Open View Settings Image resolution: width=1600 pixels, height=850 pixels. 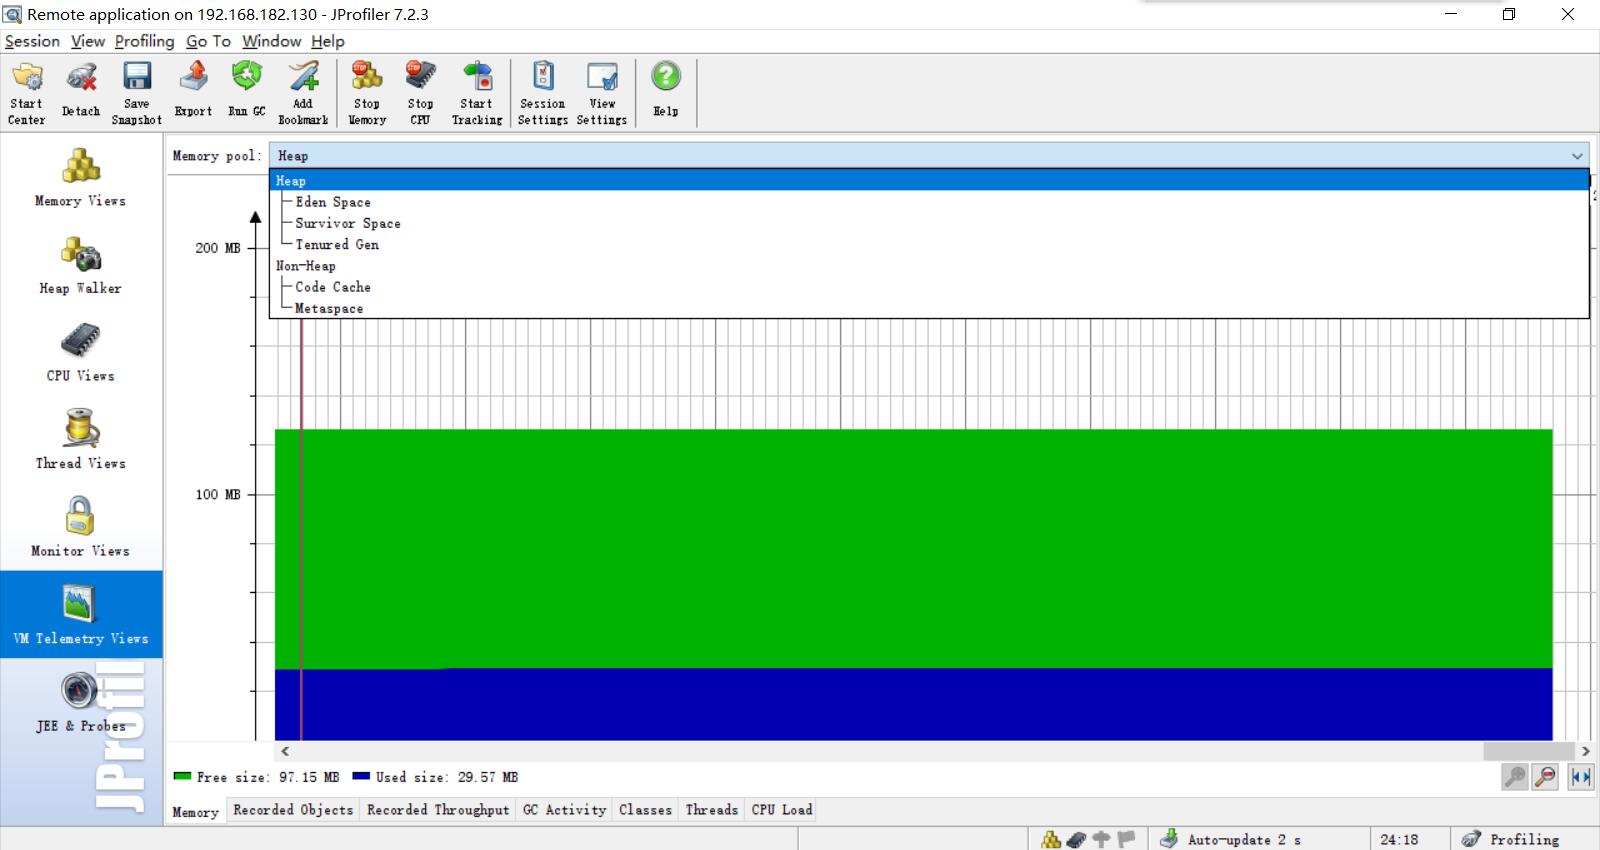[x=602, y=93]
